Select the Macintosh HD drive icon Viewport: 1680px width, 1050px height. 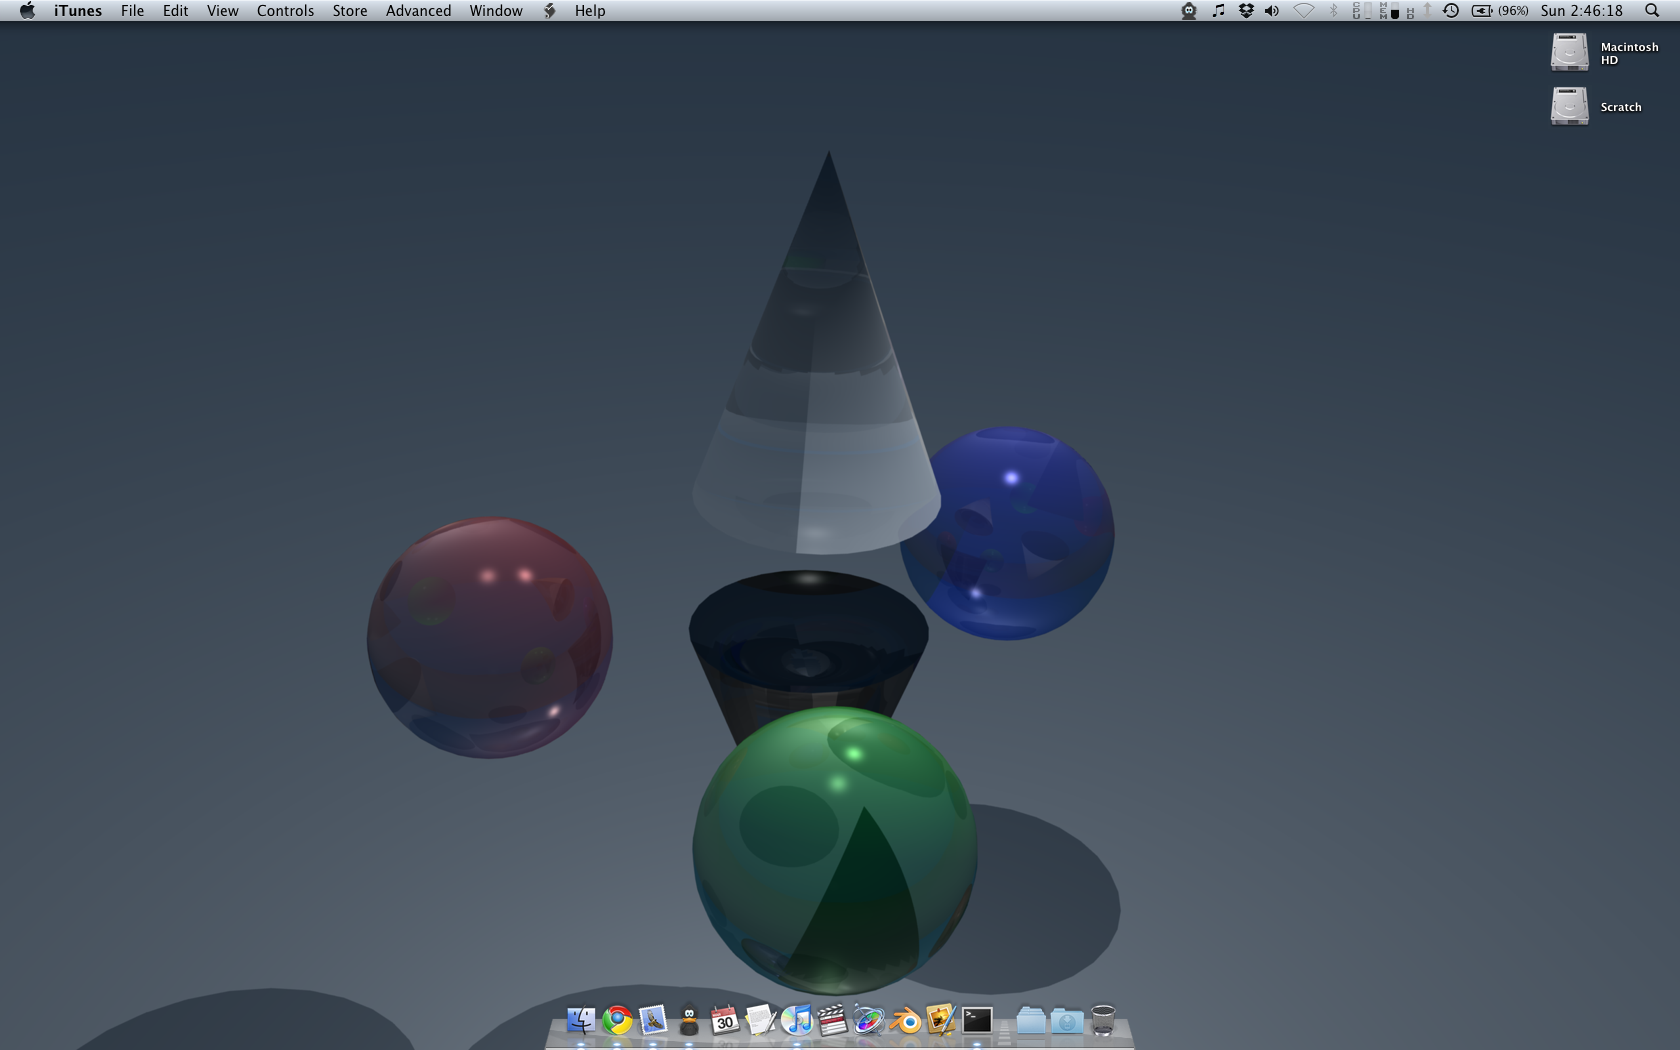(1570, 52)
